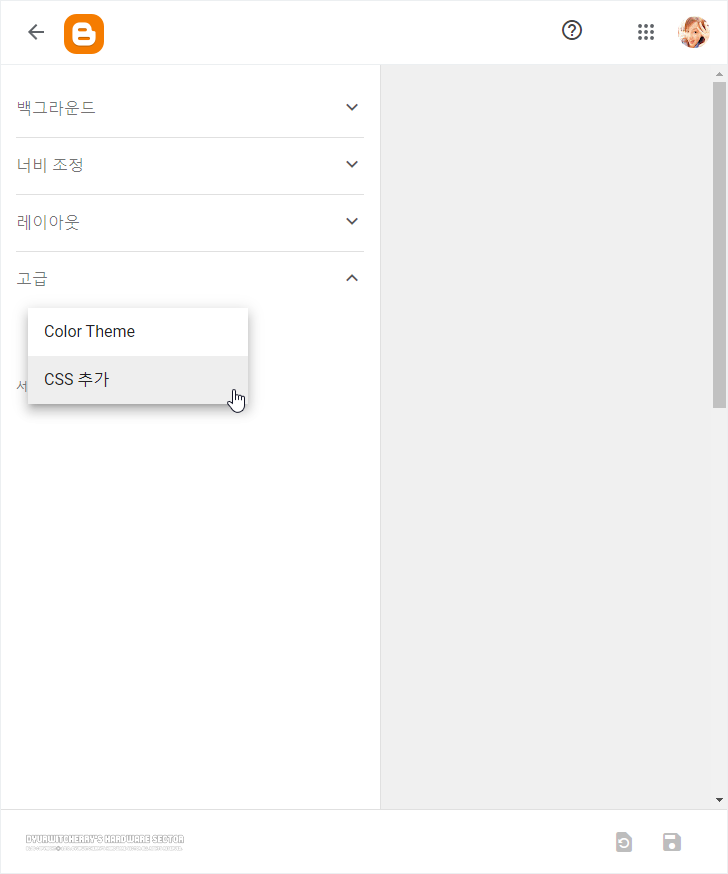Open the help icon
The image size is (728, 874).
[572, 30]
